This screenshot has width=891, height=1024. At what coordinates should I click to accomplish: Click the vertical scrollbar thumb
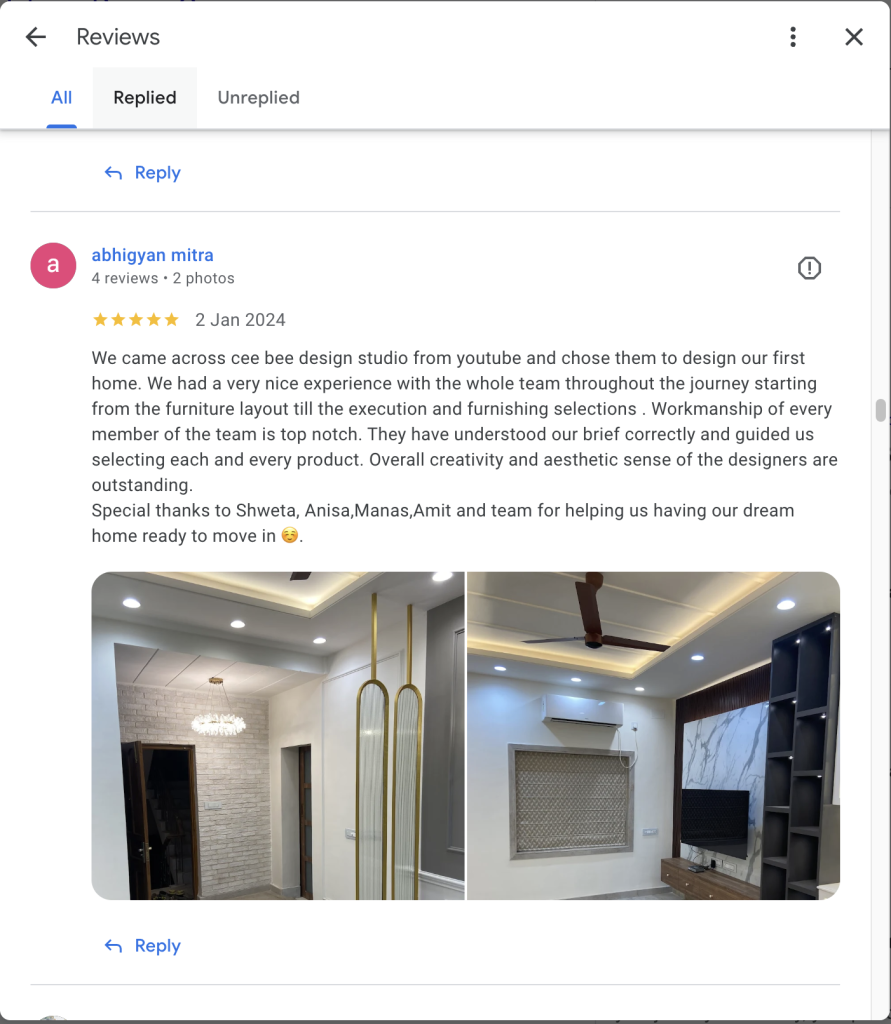[881, 411]
